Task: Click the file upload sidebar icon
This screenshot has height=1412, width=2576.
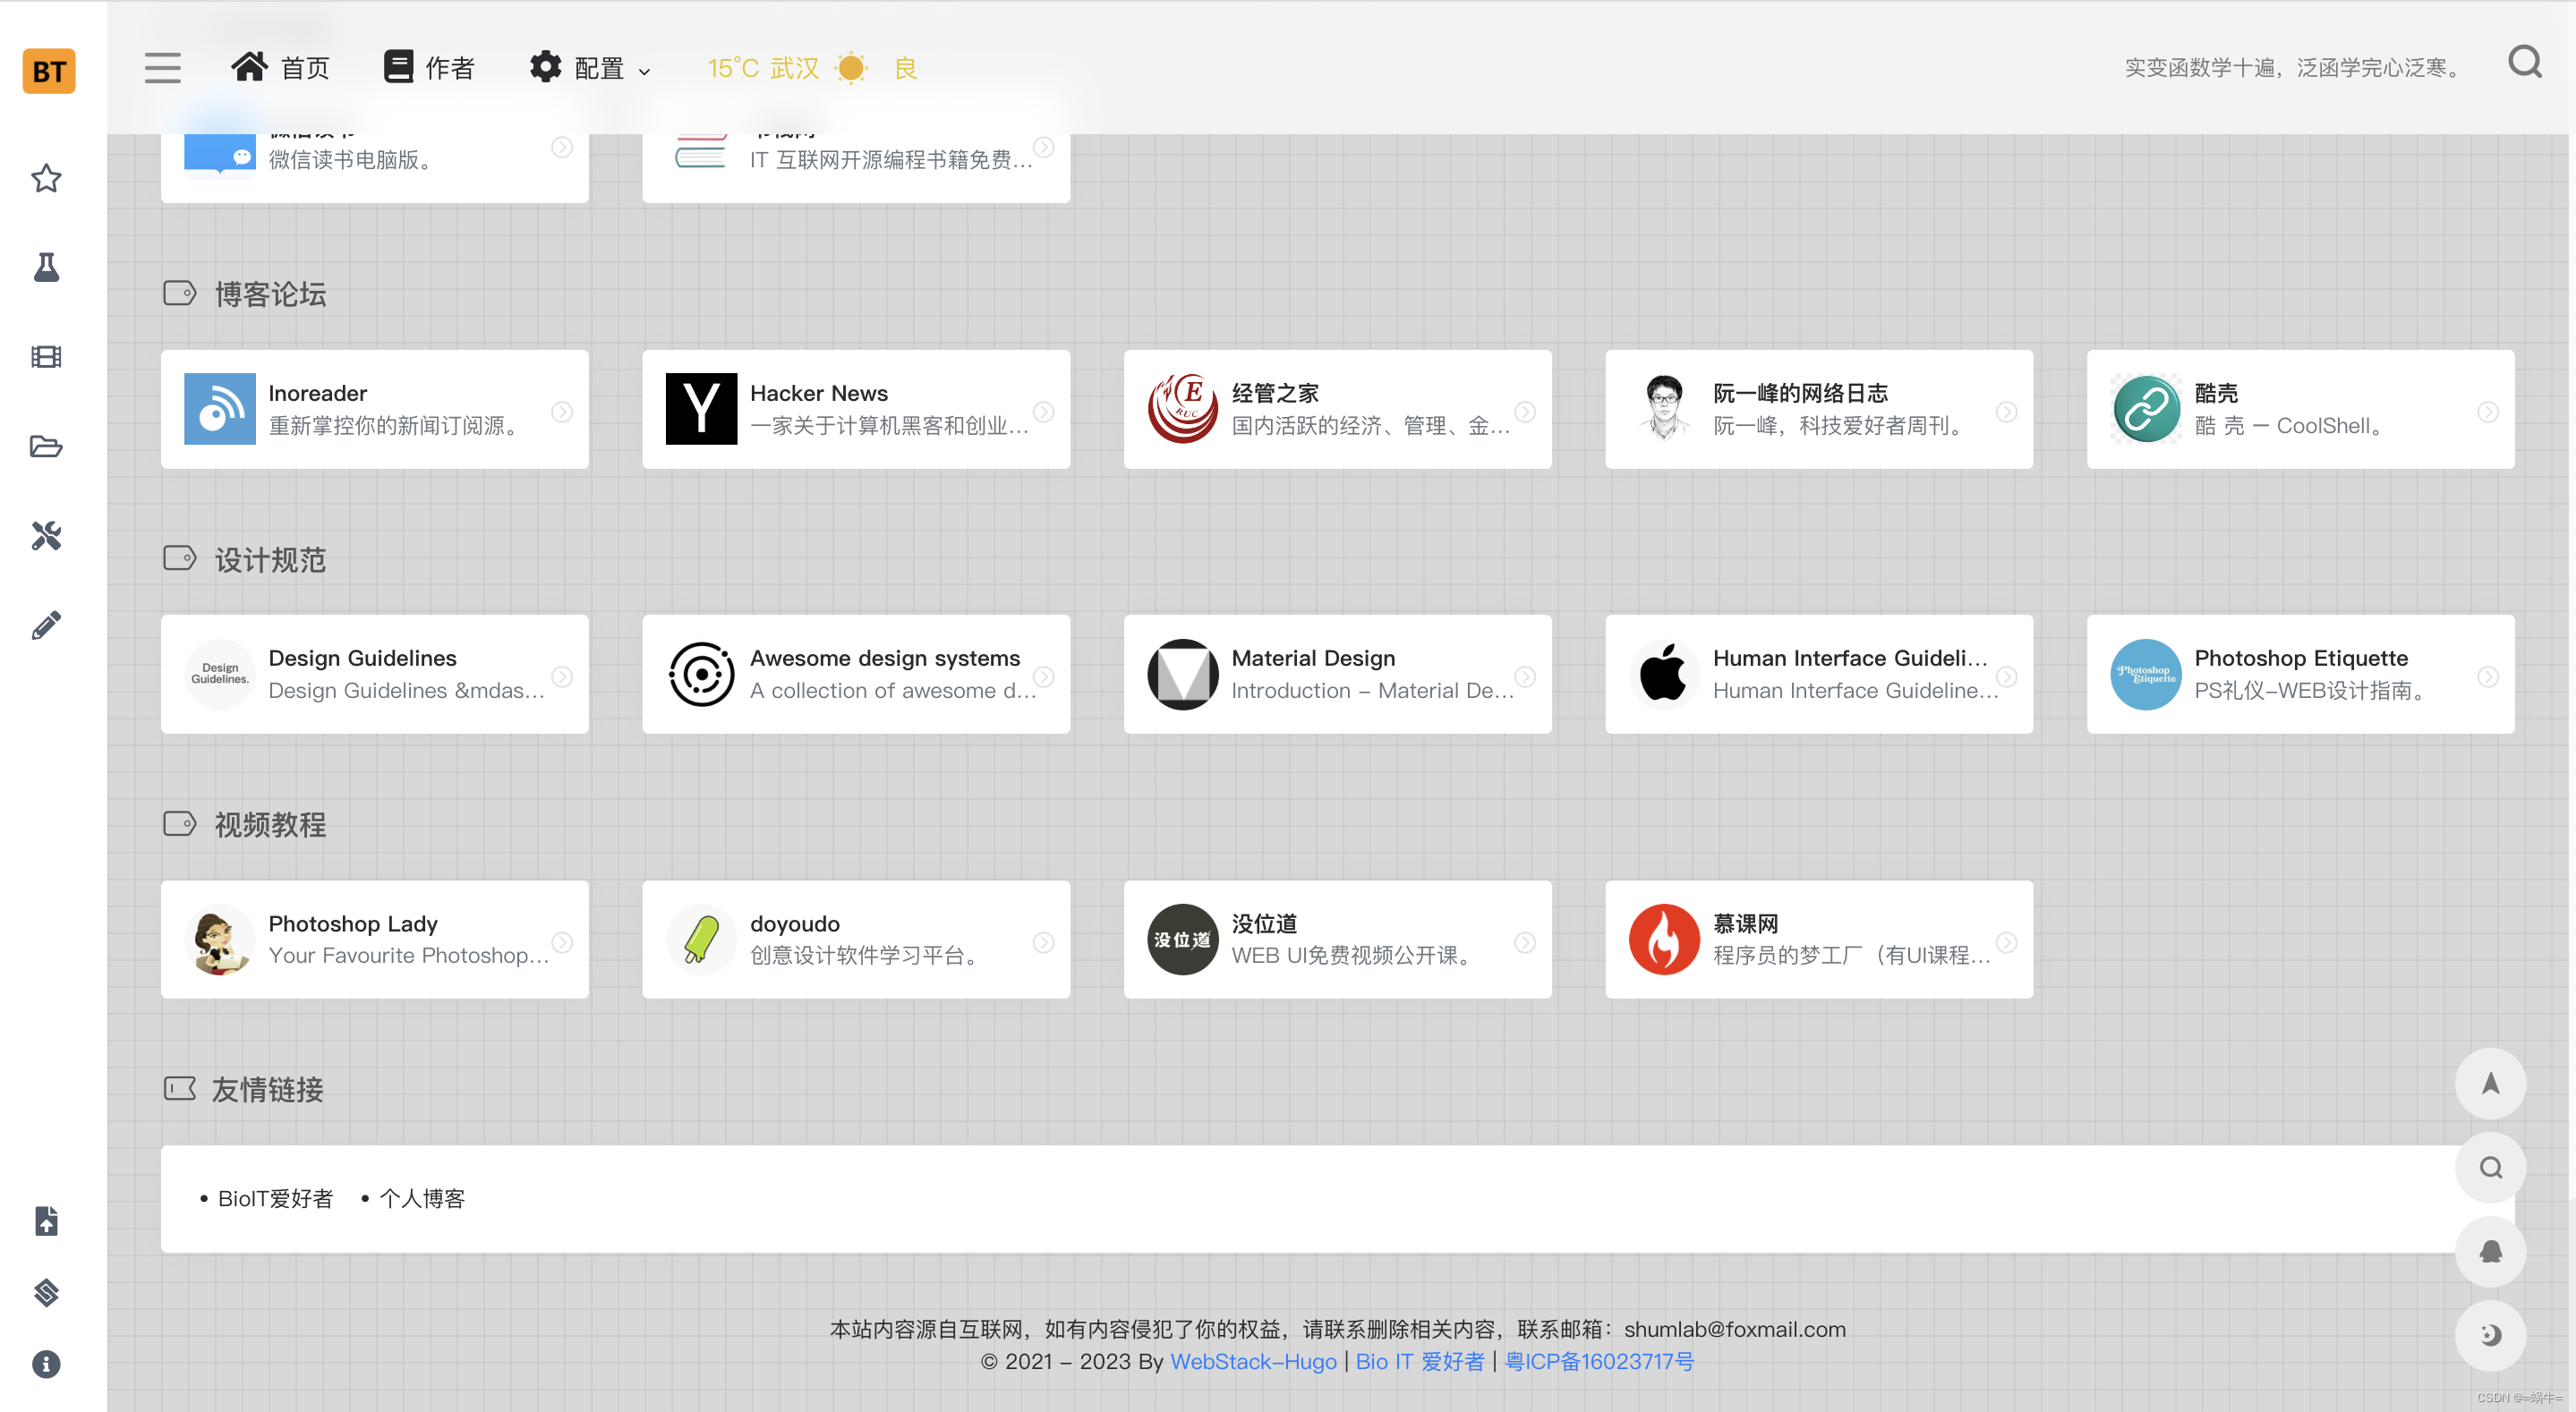Action: coord(46,1221)
